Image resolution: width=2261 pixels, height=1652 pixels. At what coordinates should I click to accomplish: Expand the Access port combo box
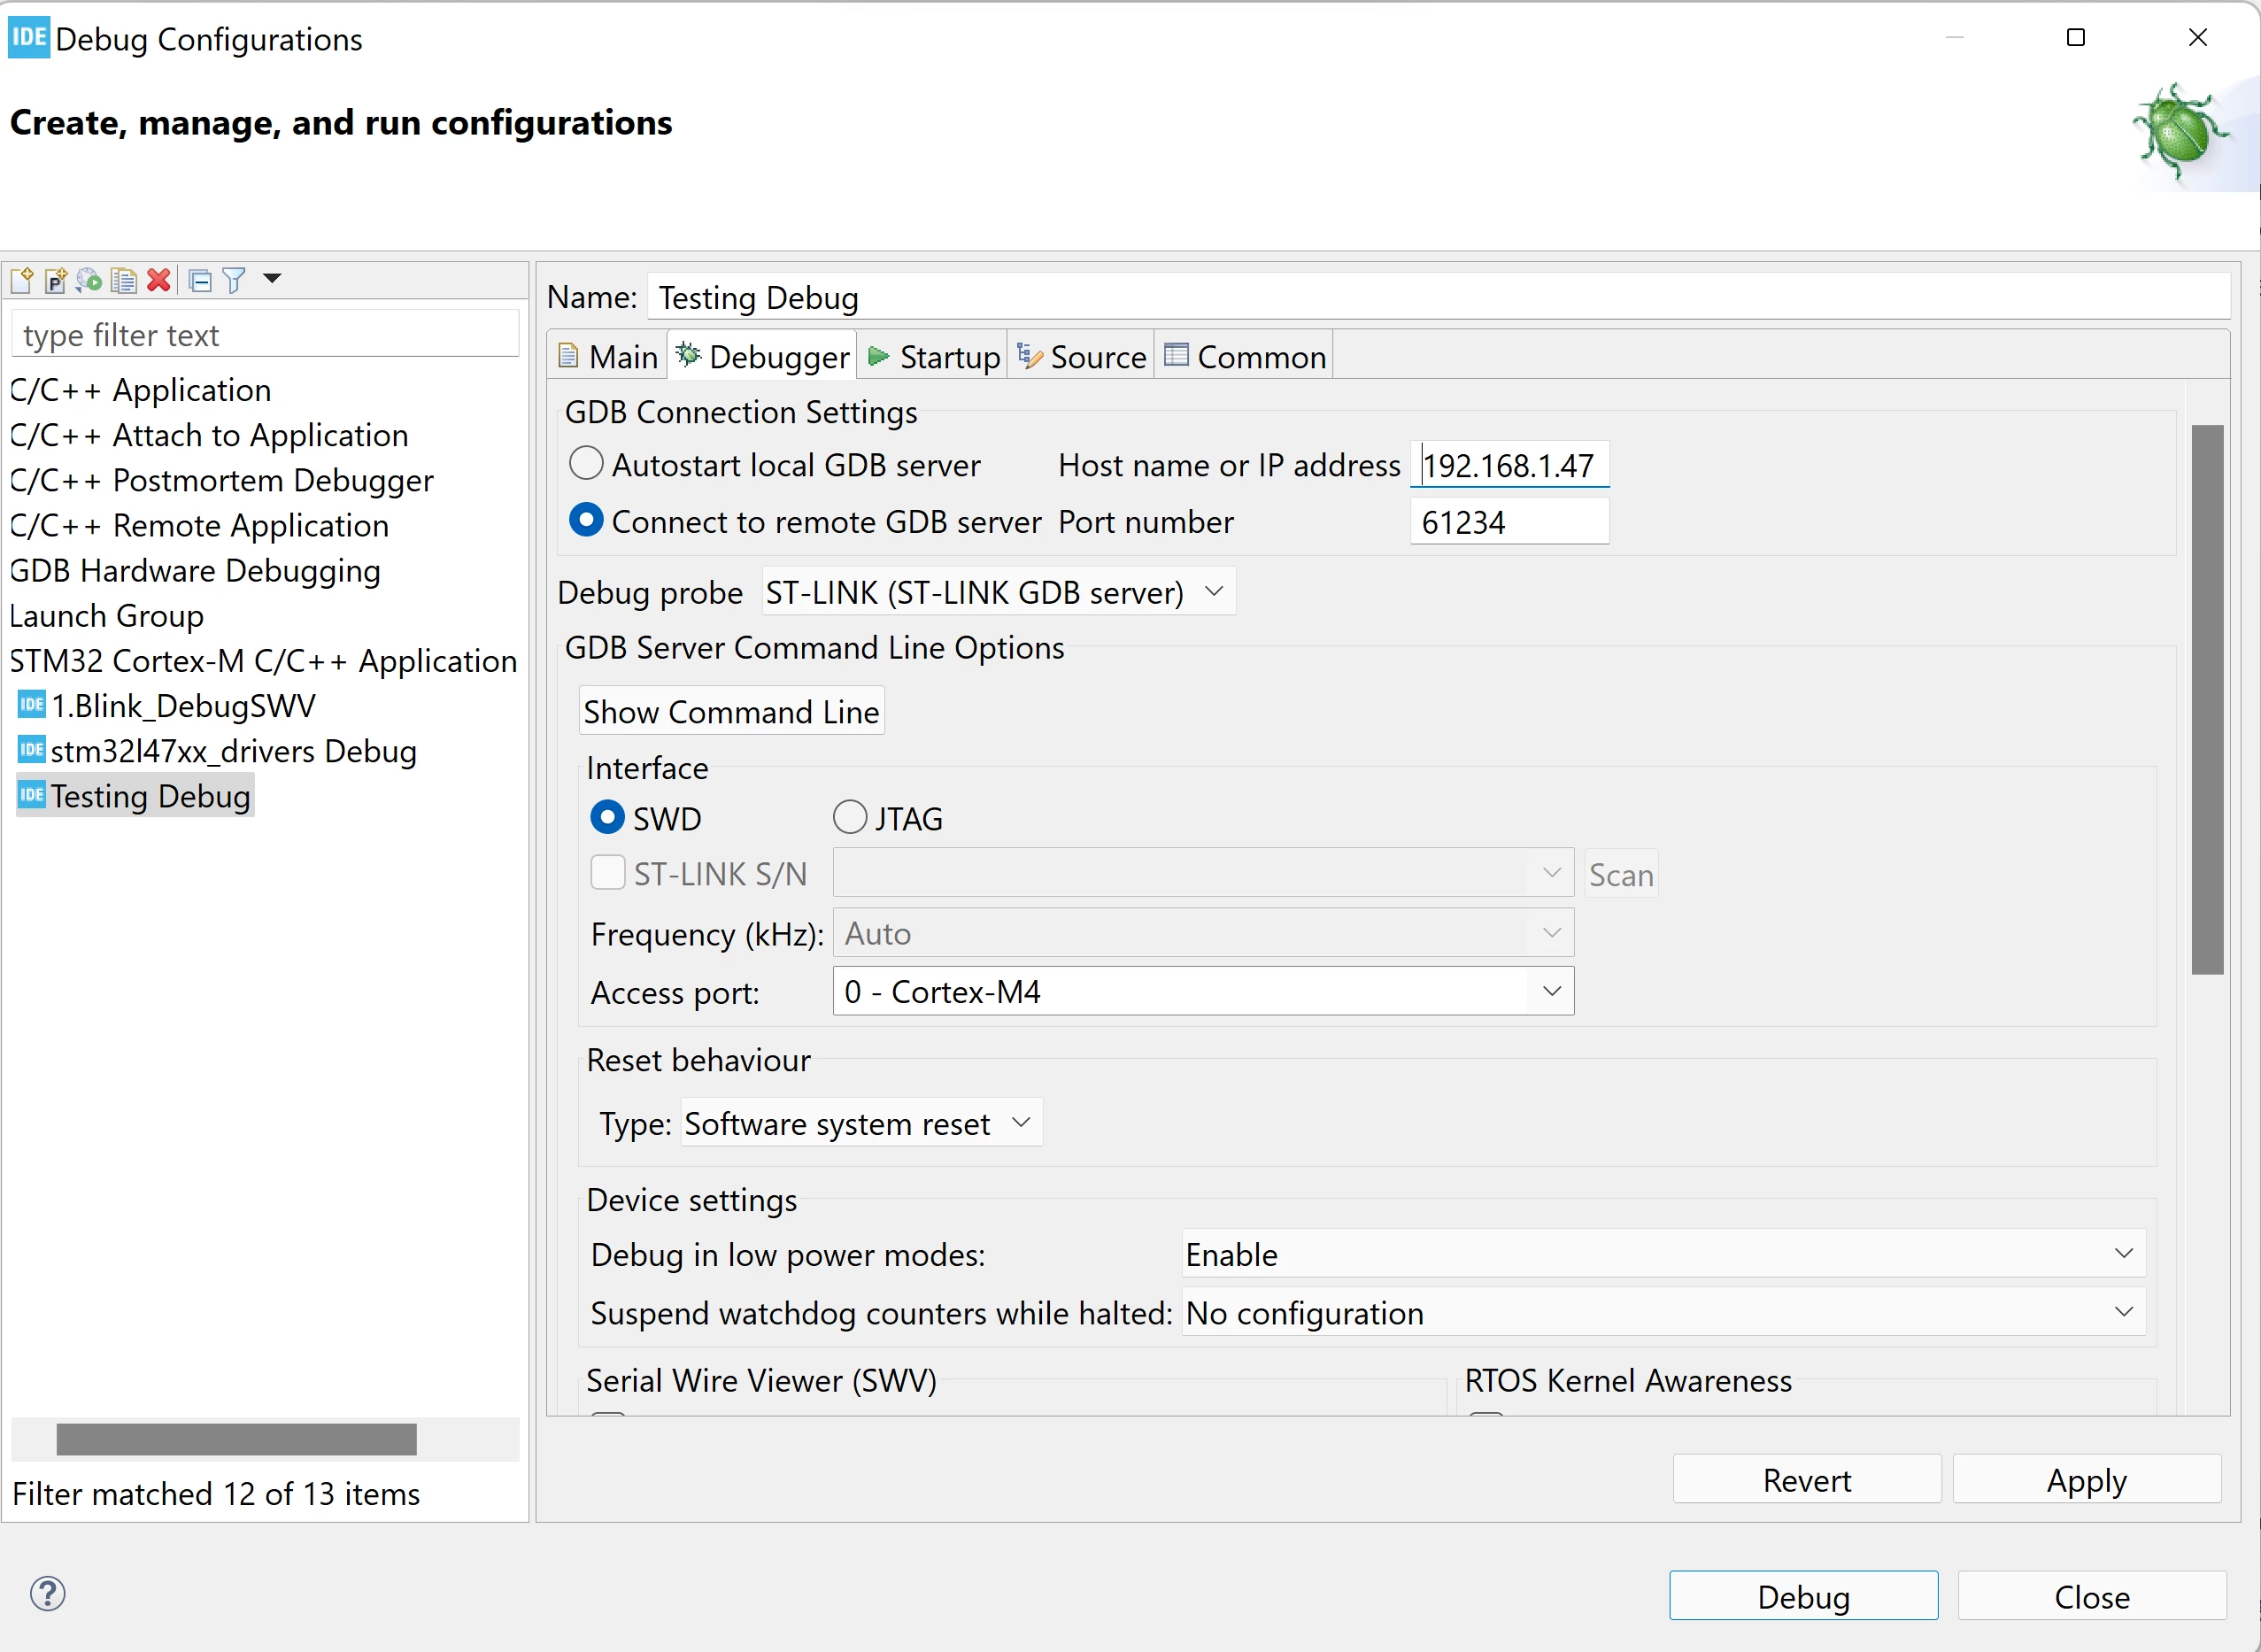coord(1203,991)
